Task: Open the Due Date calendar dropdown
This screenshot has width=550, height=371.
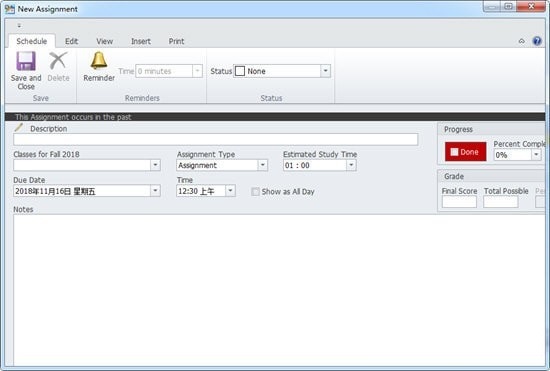Action: tap(155, 191)
